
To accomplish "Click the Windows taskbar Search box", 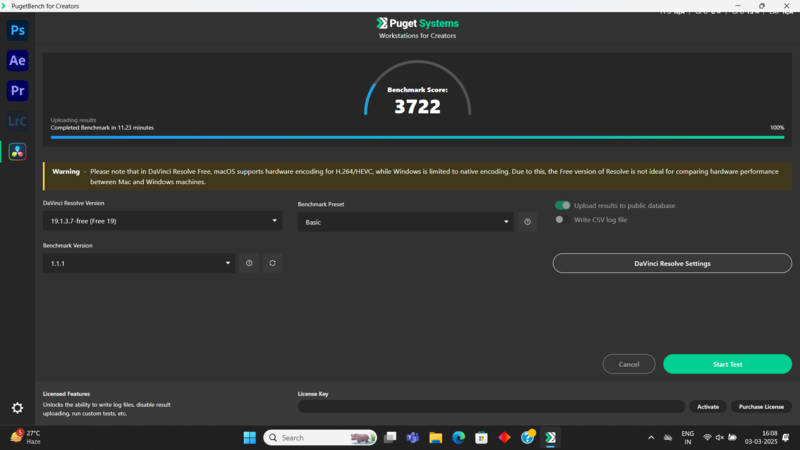I will click(x=320, y=437).
